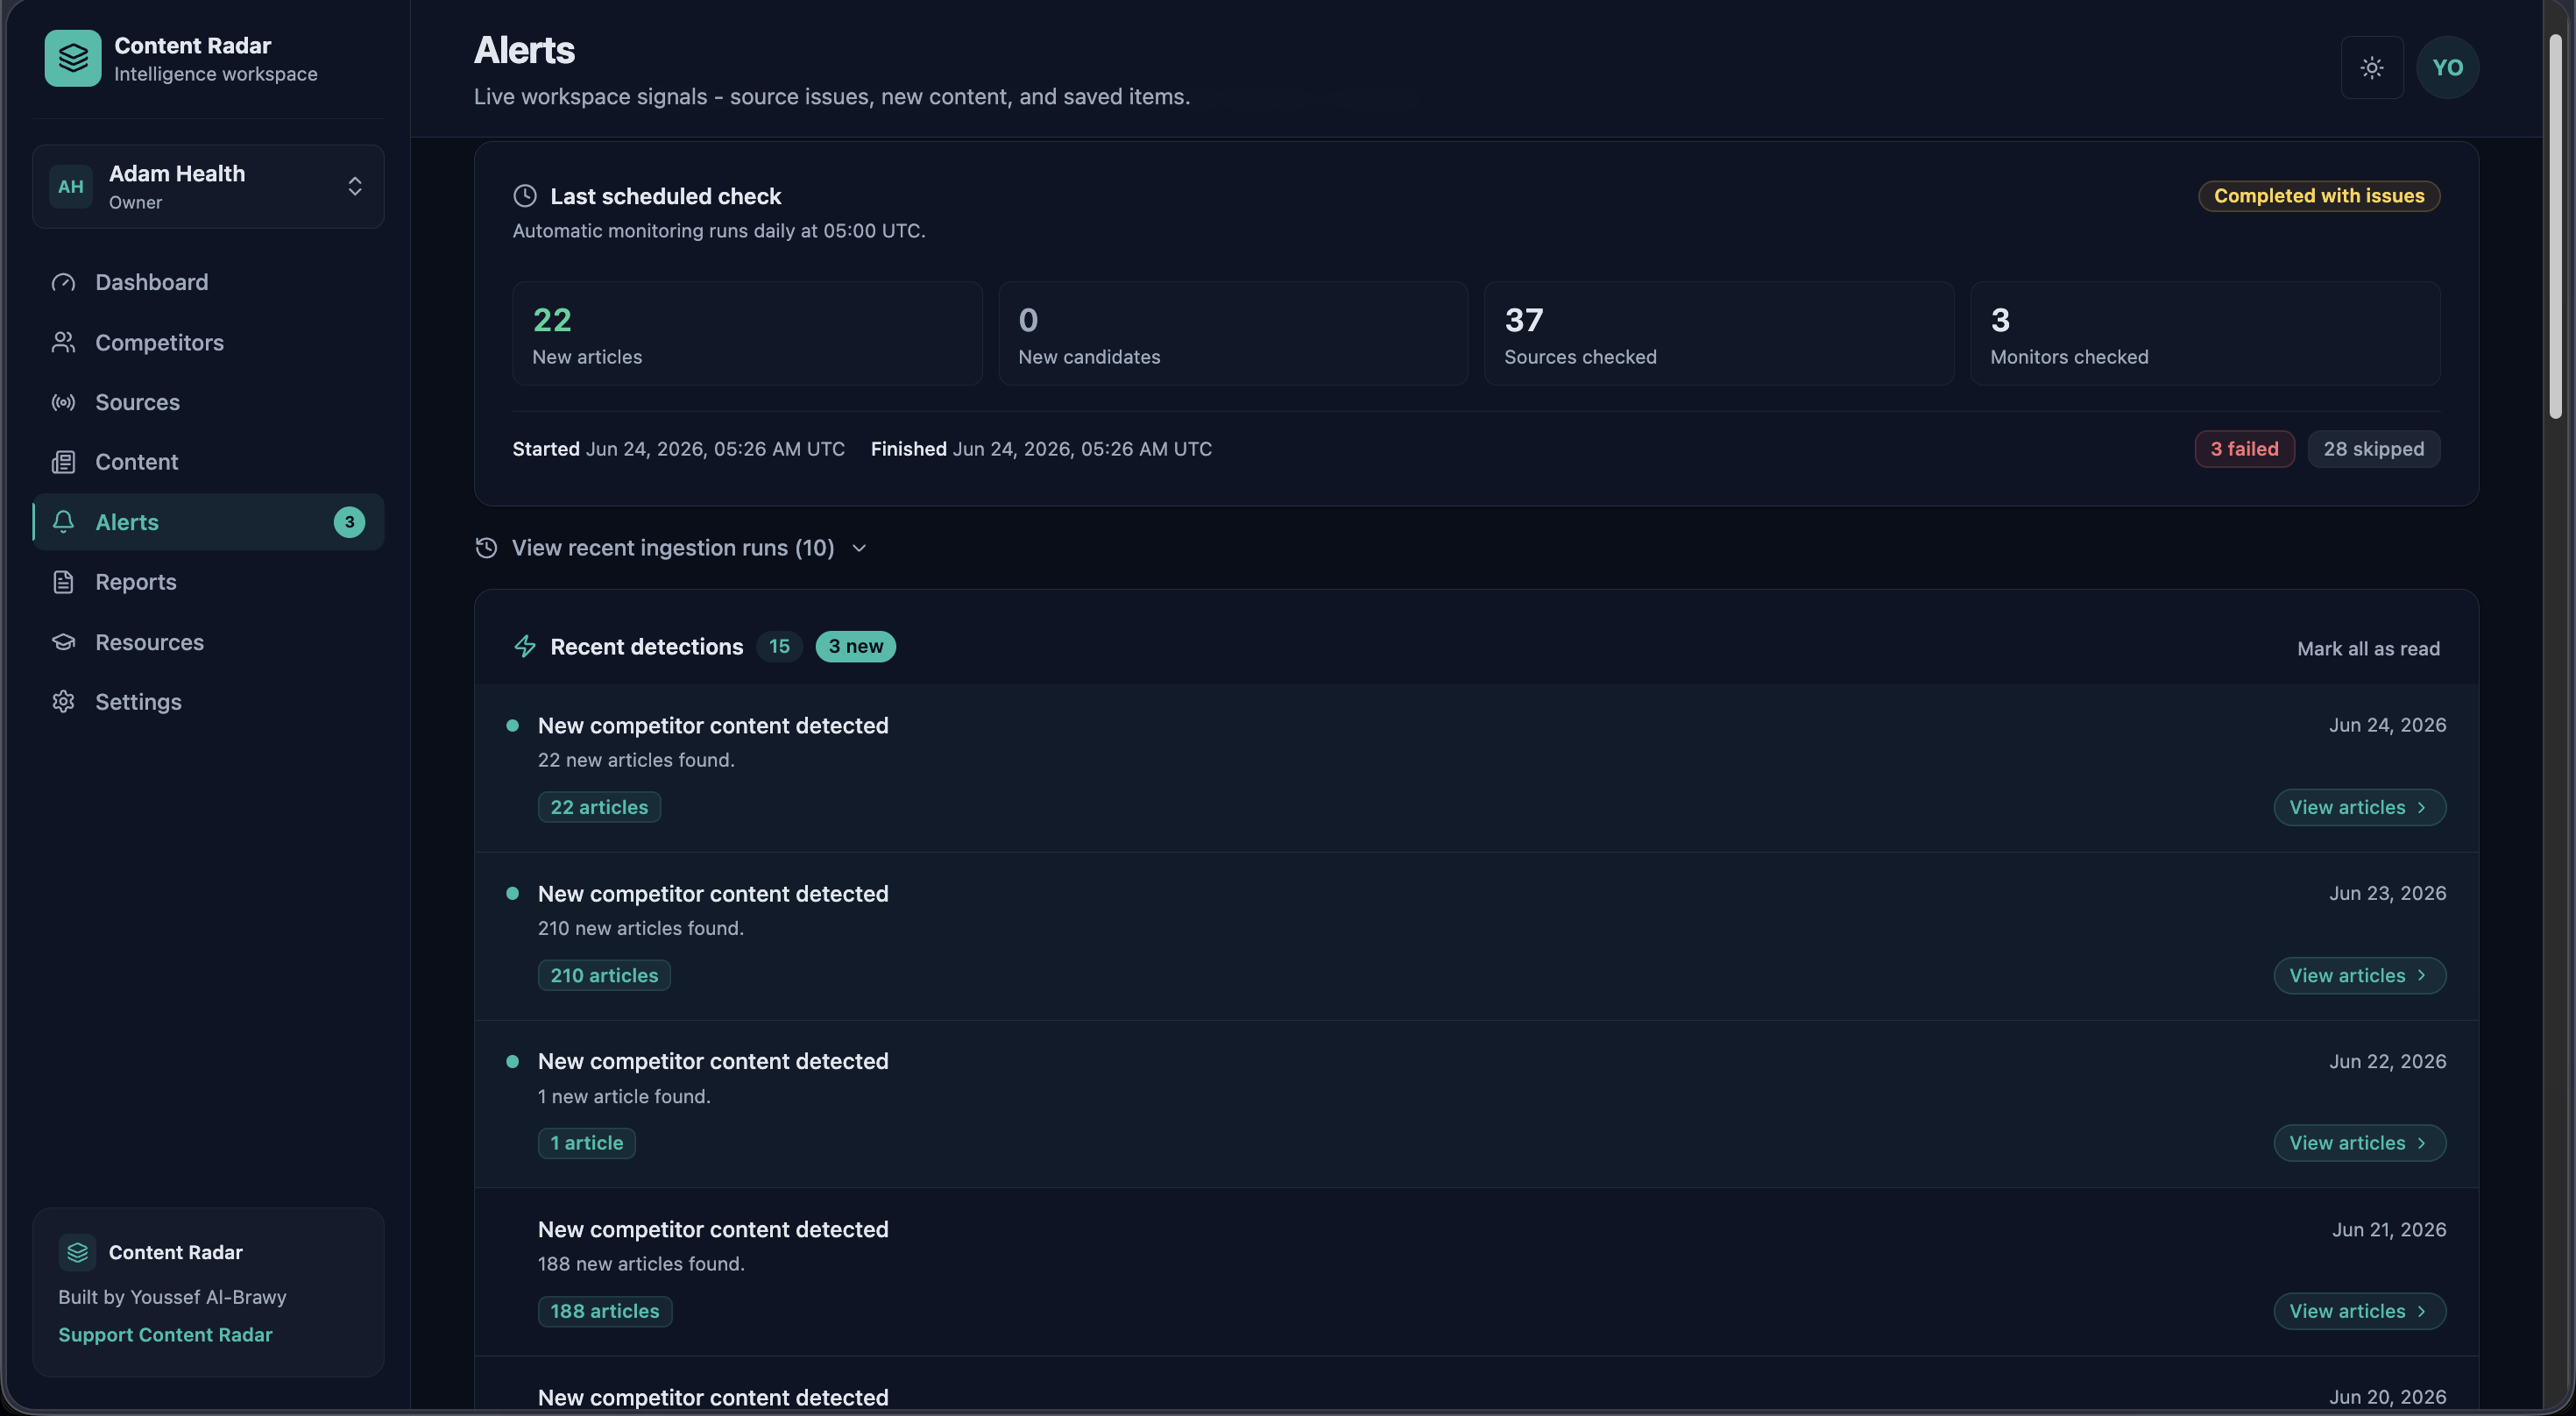Click the Completed with issues badge
This screenshot has width=2576, height=1416.
click(2319, 196)
